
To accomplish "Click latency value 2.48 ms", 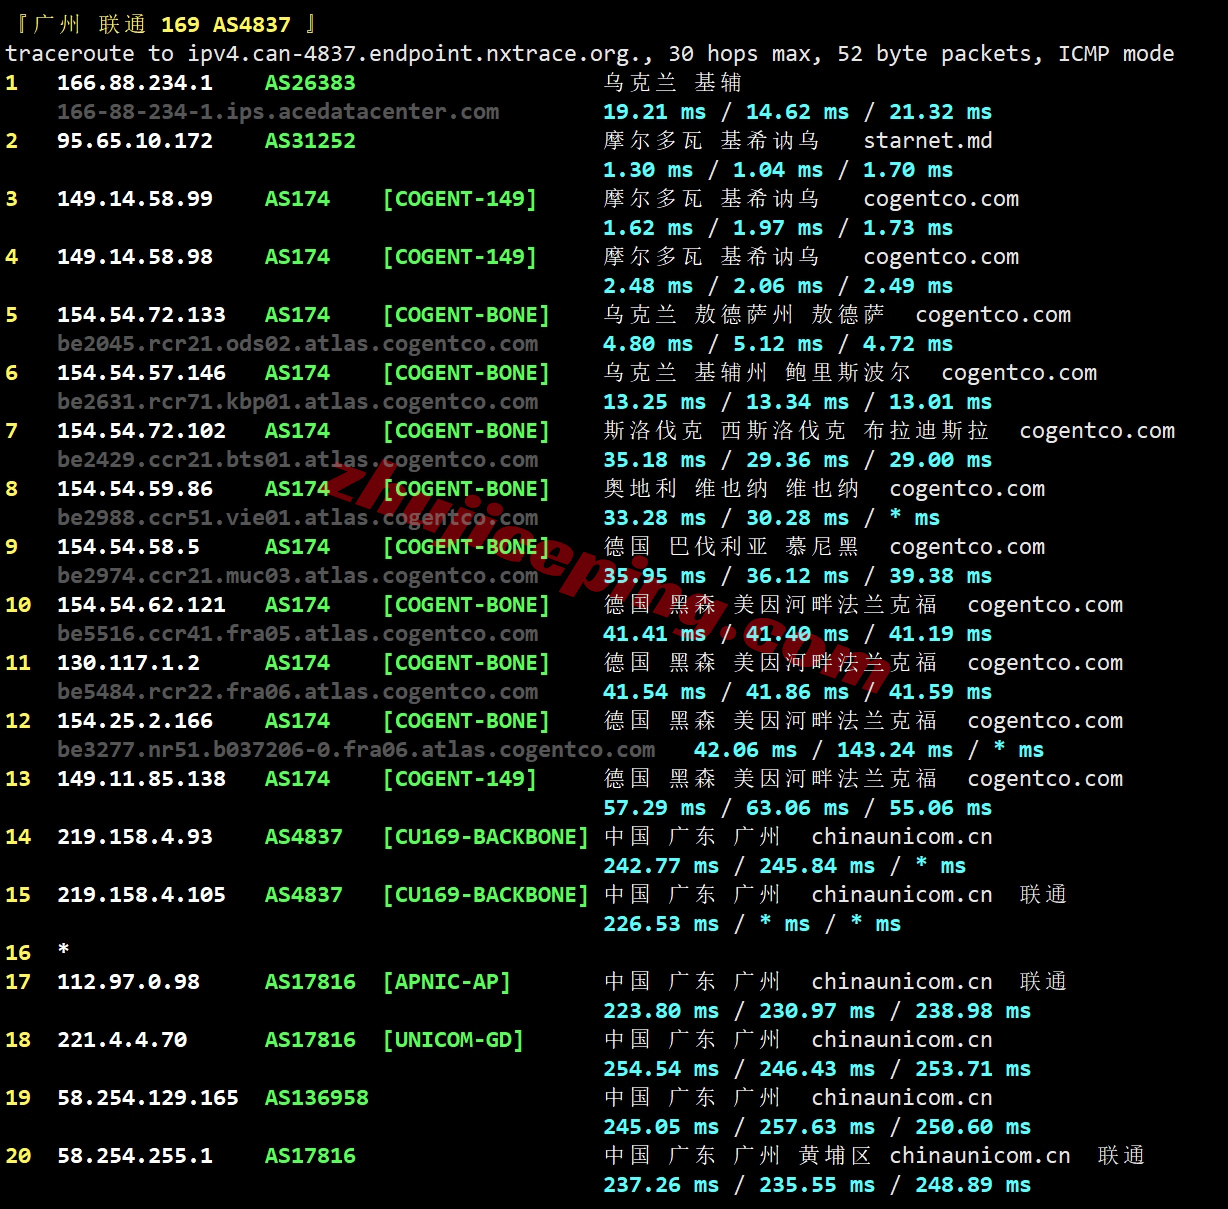I will click(648, 286).
